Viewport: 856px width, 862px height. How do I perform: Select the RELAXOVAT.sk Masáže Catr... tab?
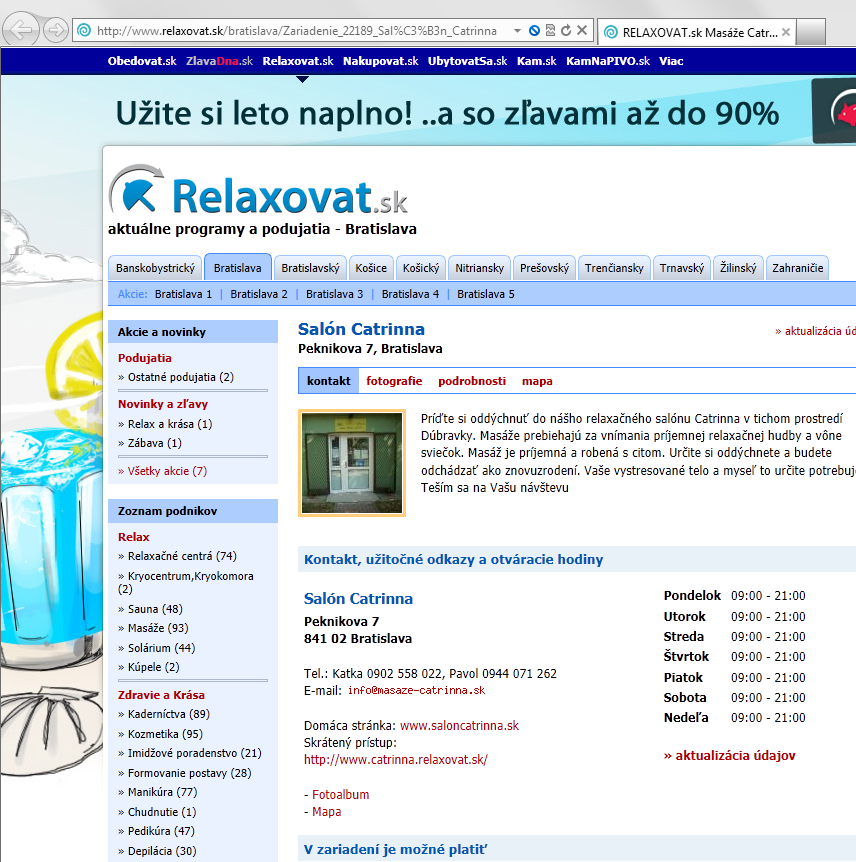pos(695,32)
